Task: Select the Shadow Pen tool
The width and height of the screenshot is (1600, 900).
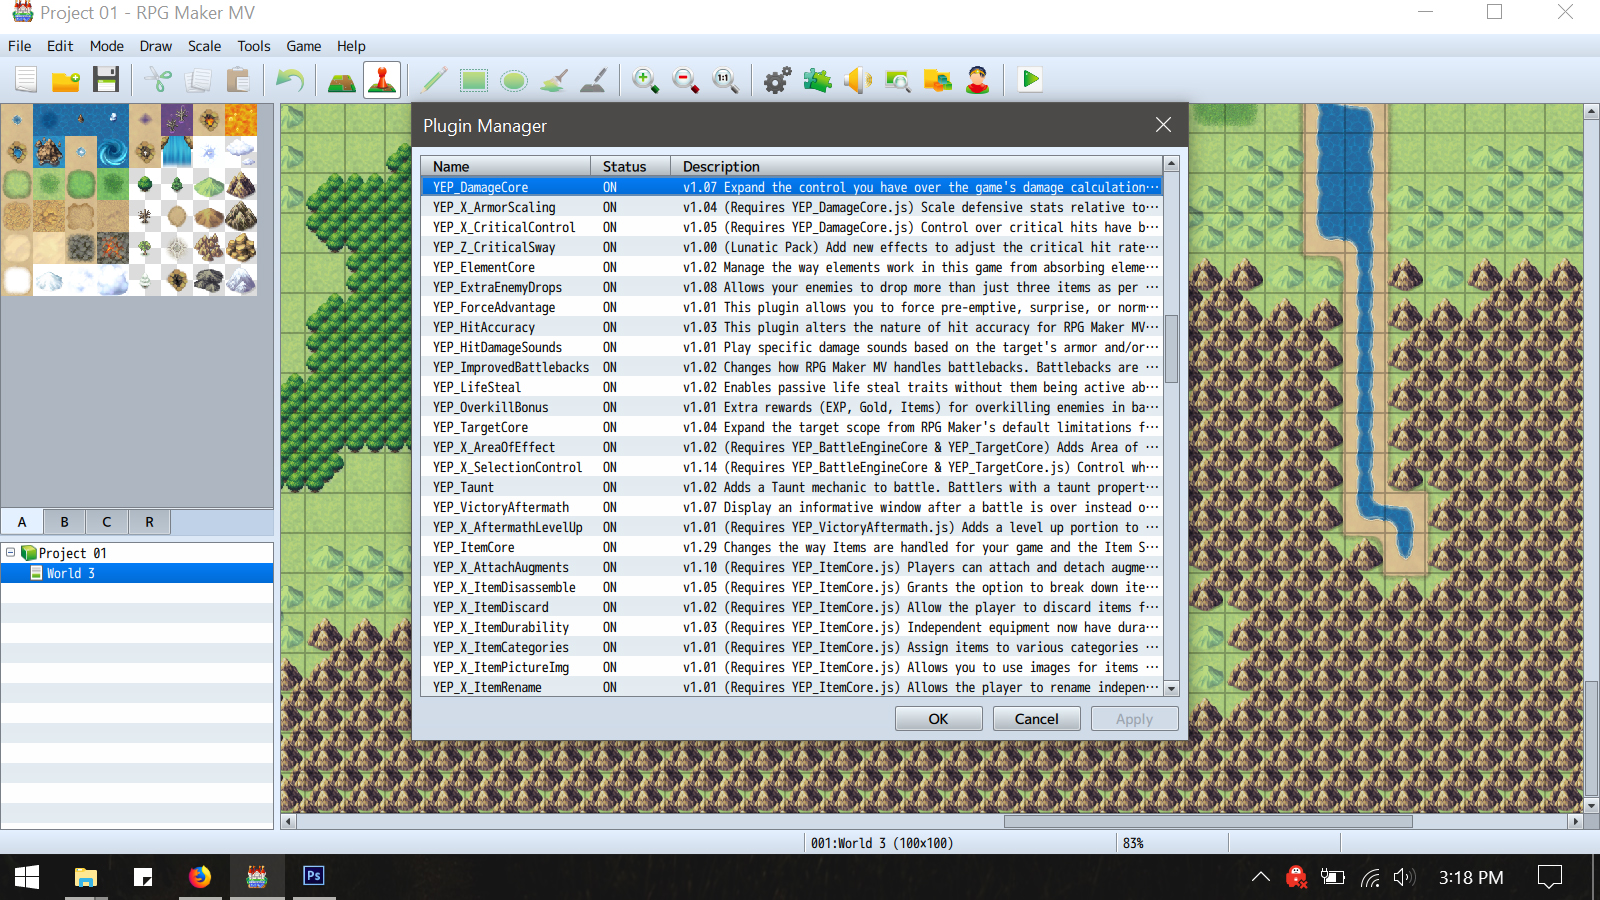Action: tap(594, 80)
